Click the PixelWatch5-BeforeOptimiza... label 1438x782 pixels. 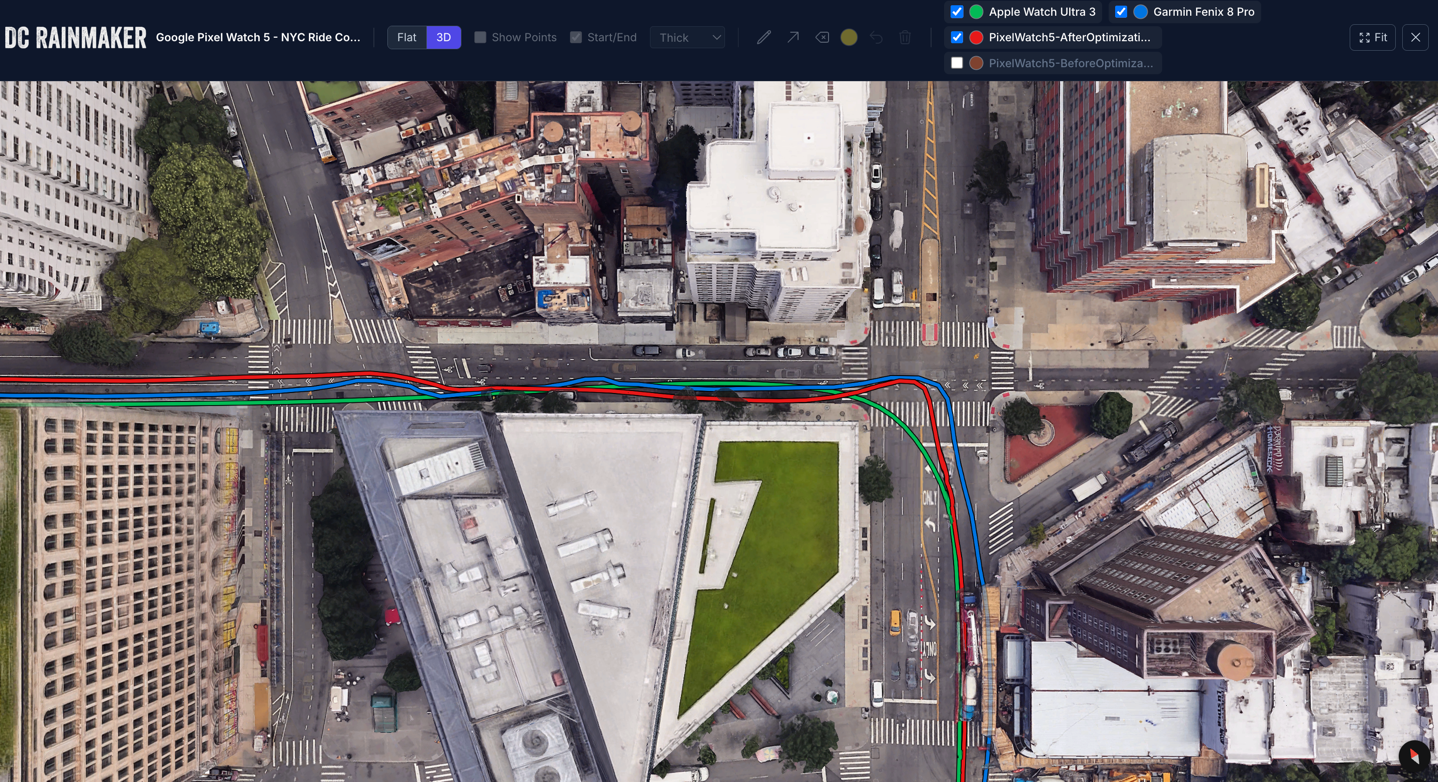point(1070,63)
